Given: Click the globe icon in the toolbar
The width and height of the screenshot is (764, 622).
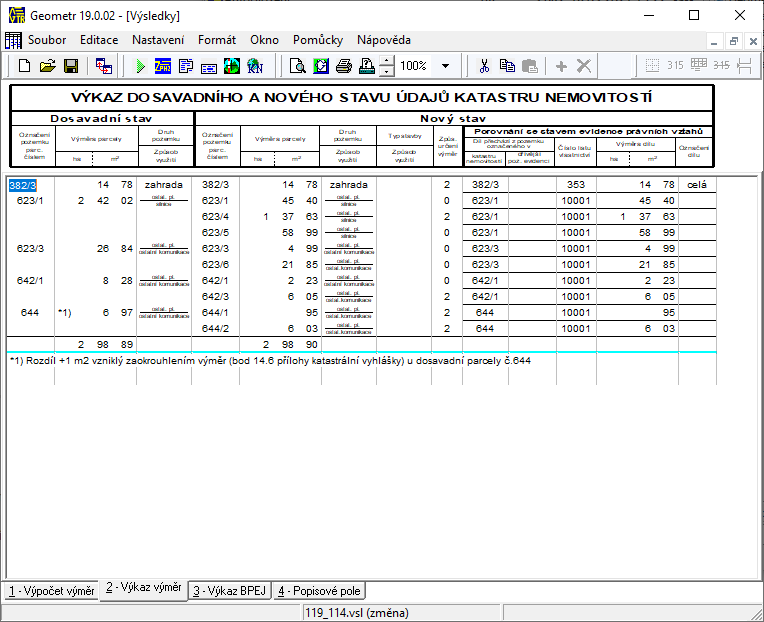Looking at the screenshot, I should pos(232,66).
